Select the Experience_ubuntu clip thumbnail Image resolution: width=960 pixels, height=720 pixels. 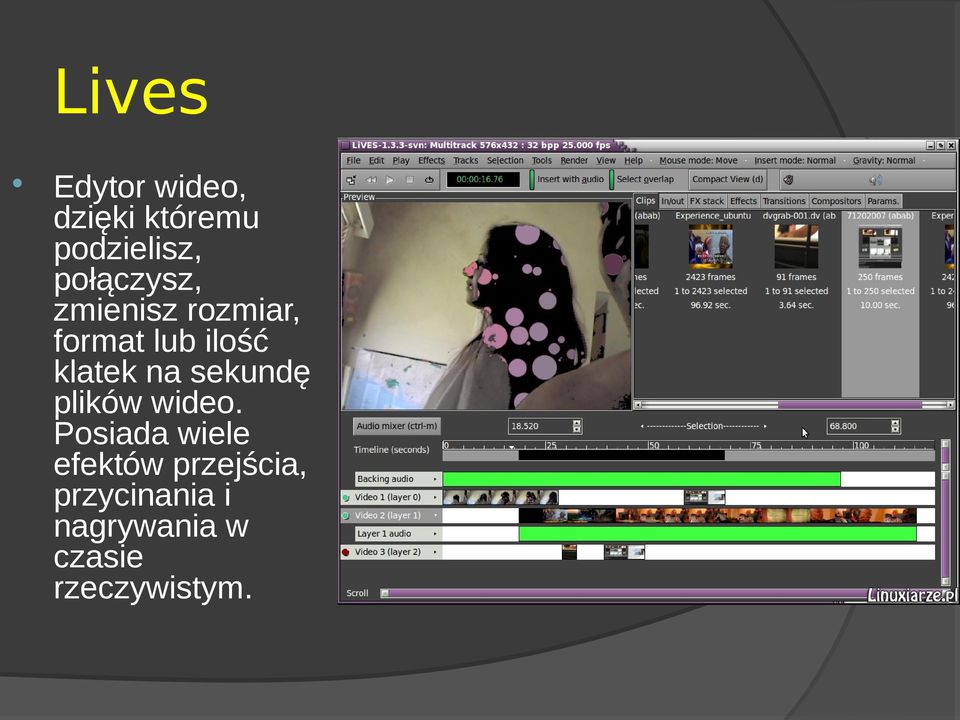710,246
